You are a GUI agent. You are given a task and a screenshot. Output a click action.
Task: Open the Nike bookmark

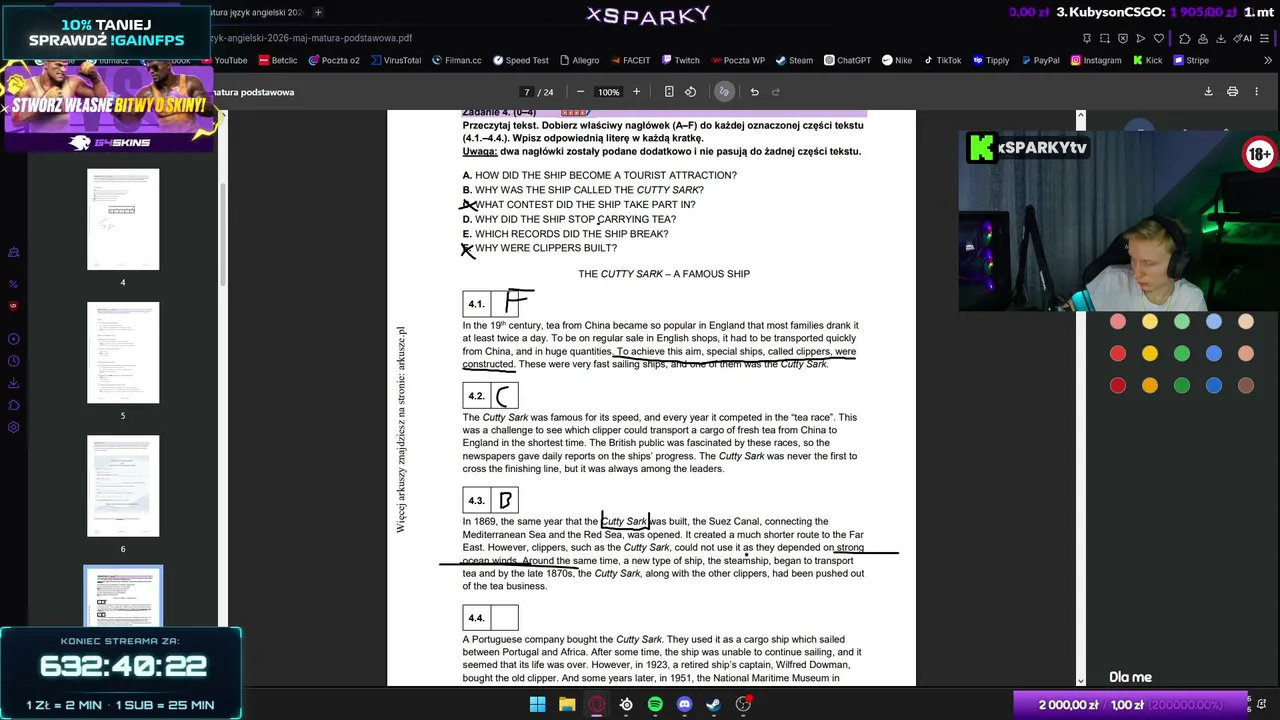click(x=897, y=60)
